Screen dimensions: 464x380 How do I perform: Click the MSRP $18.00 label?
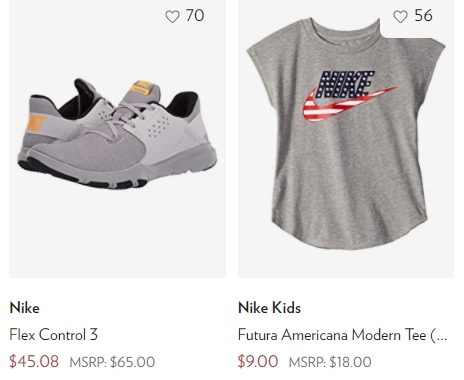(x=330, y=362)
